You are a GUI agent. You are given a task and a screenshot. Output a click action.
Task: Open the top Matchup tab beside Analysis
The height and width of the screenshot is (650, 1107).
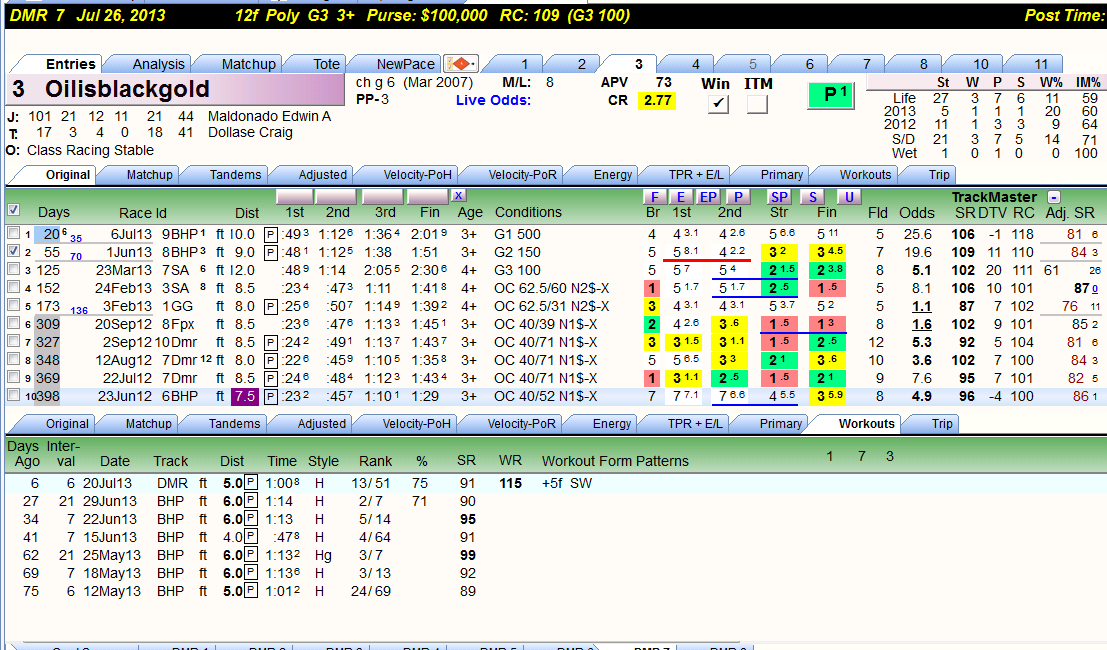(249, 64)
